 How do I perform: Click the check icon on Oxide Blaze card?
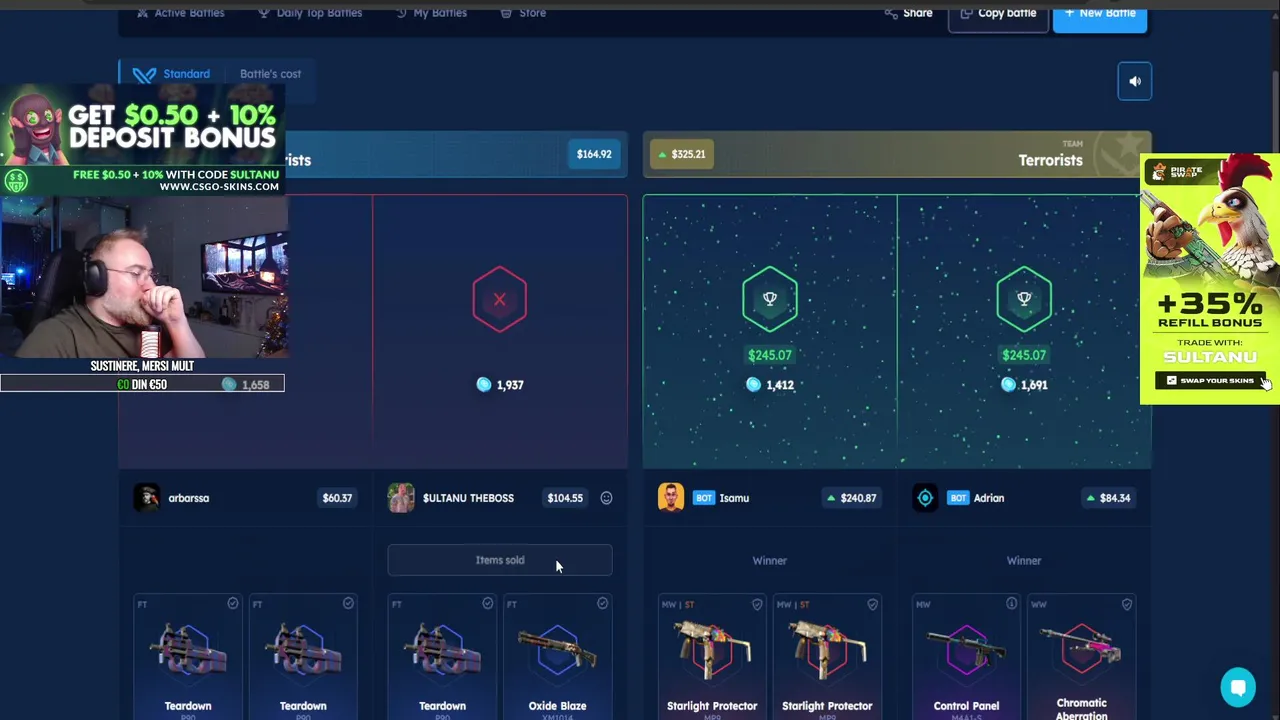(x=603, y=604)
